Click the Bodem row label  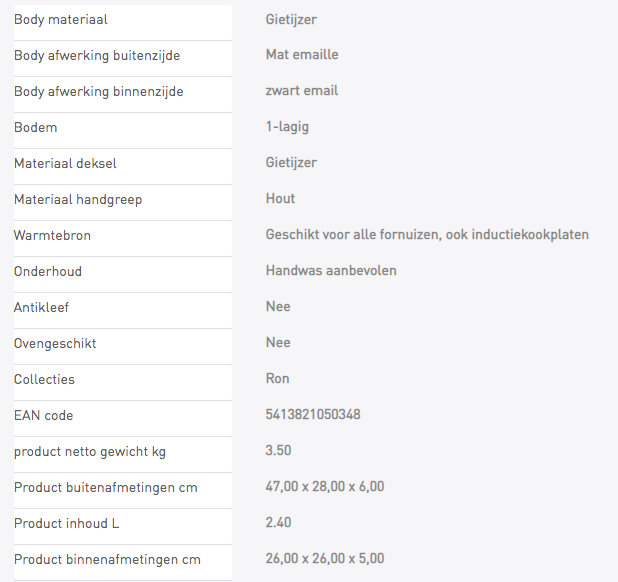click(35, 127)
